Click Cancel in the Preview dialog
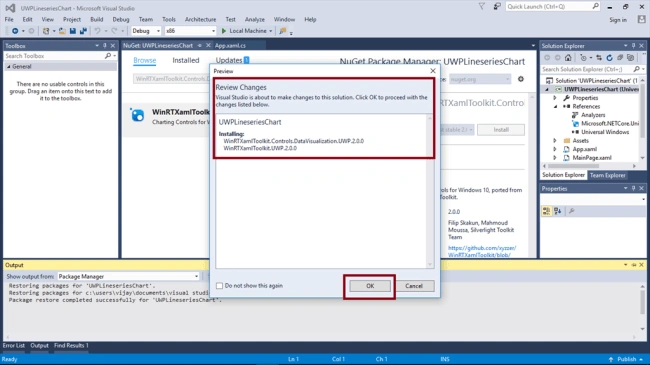 pos(414,286)
